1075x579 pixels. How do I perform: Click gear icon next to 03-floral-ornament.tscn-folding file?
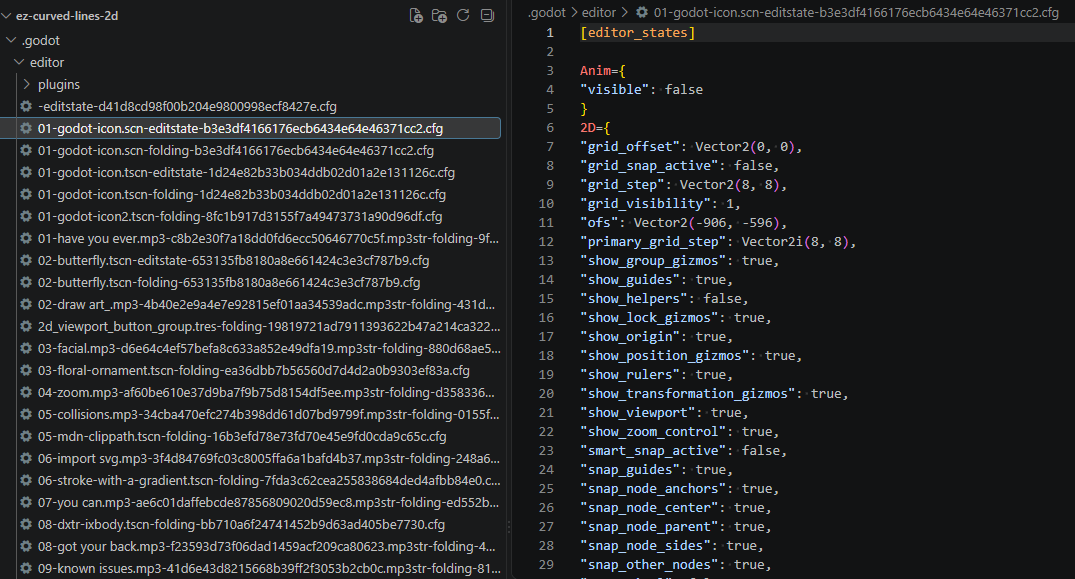pyautogui.click(x=26, y=370)
